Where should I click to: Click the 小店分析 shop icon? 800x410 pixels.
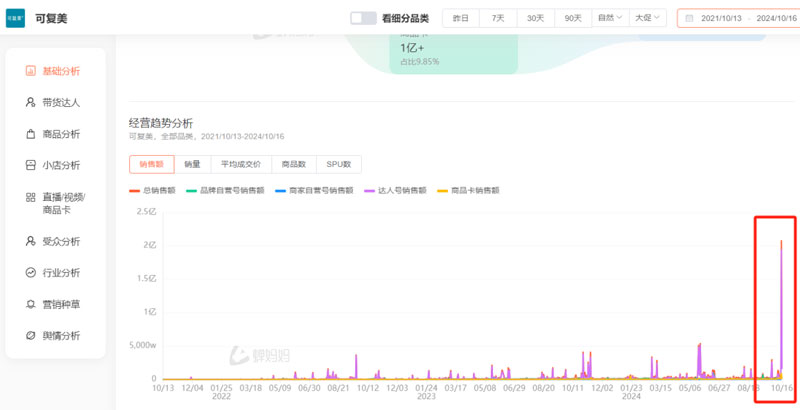(x=30, y=165)
